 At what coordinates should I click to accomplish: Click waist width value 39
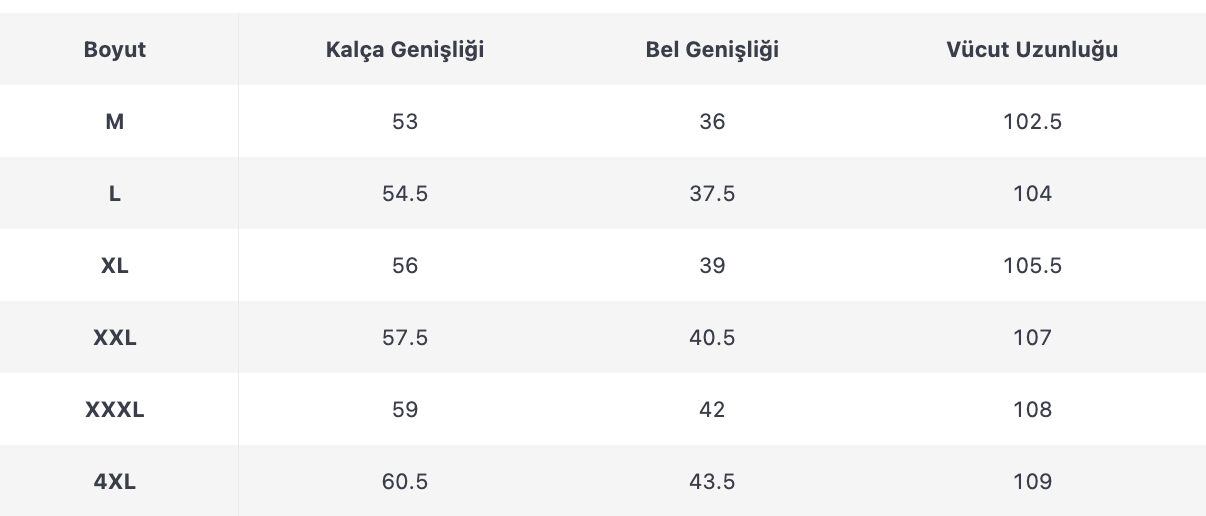(x=712, y=266)
